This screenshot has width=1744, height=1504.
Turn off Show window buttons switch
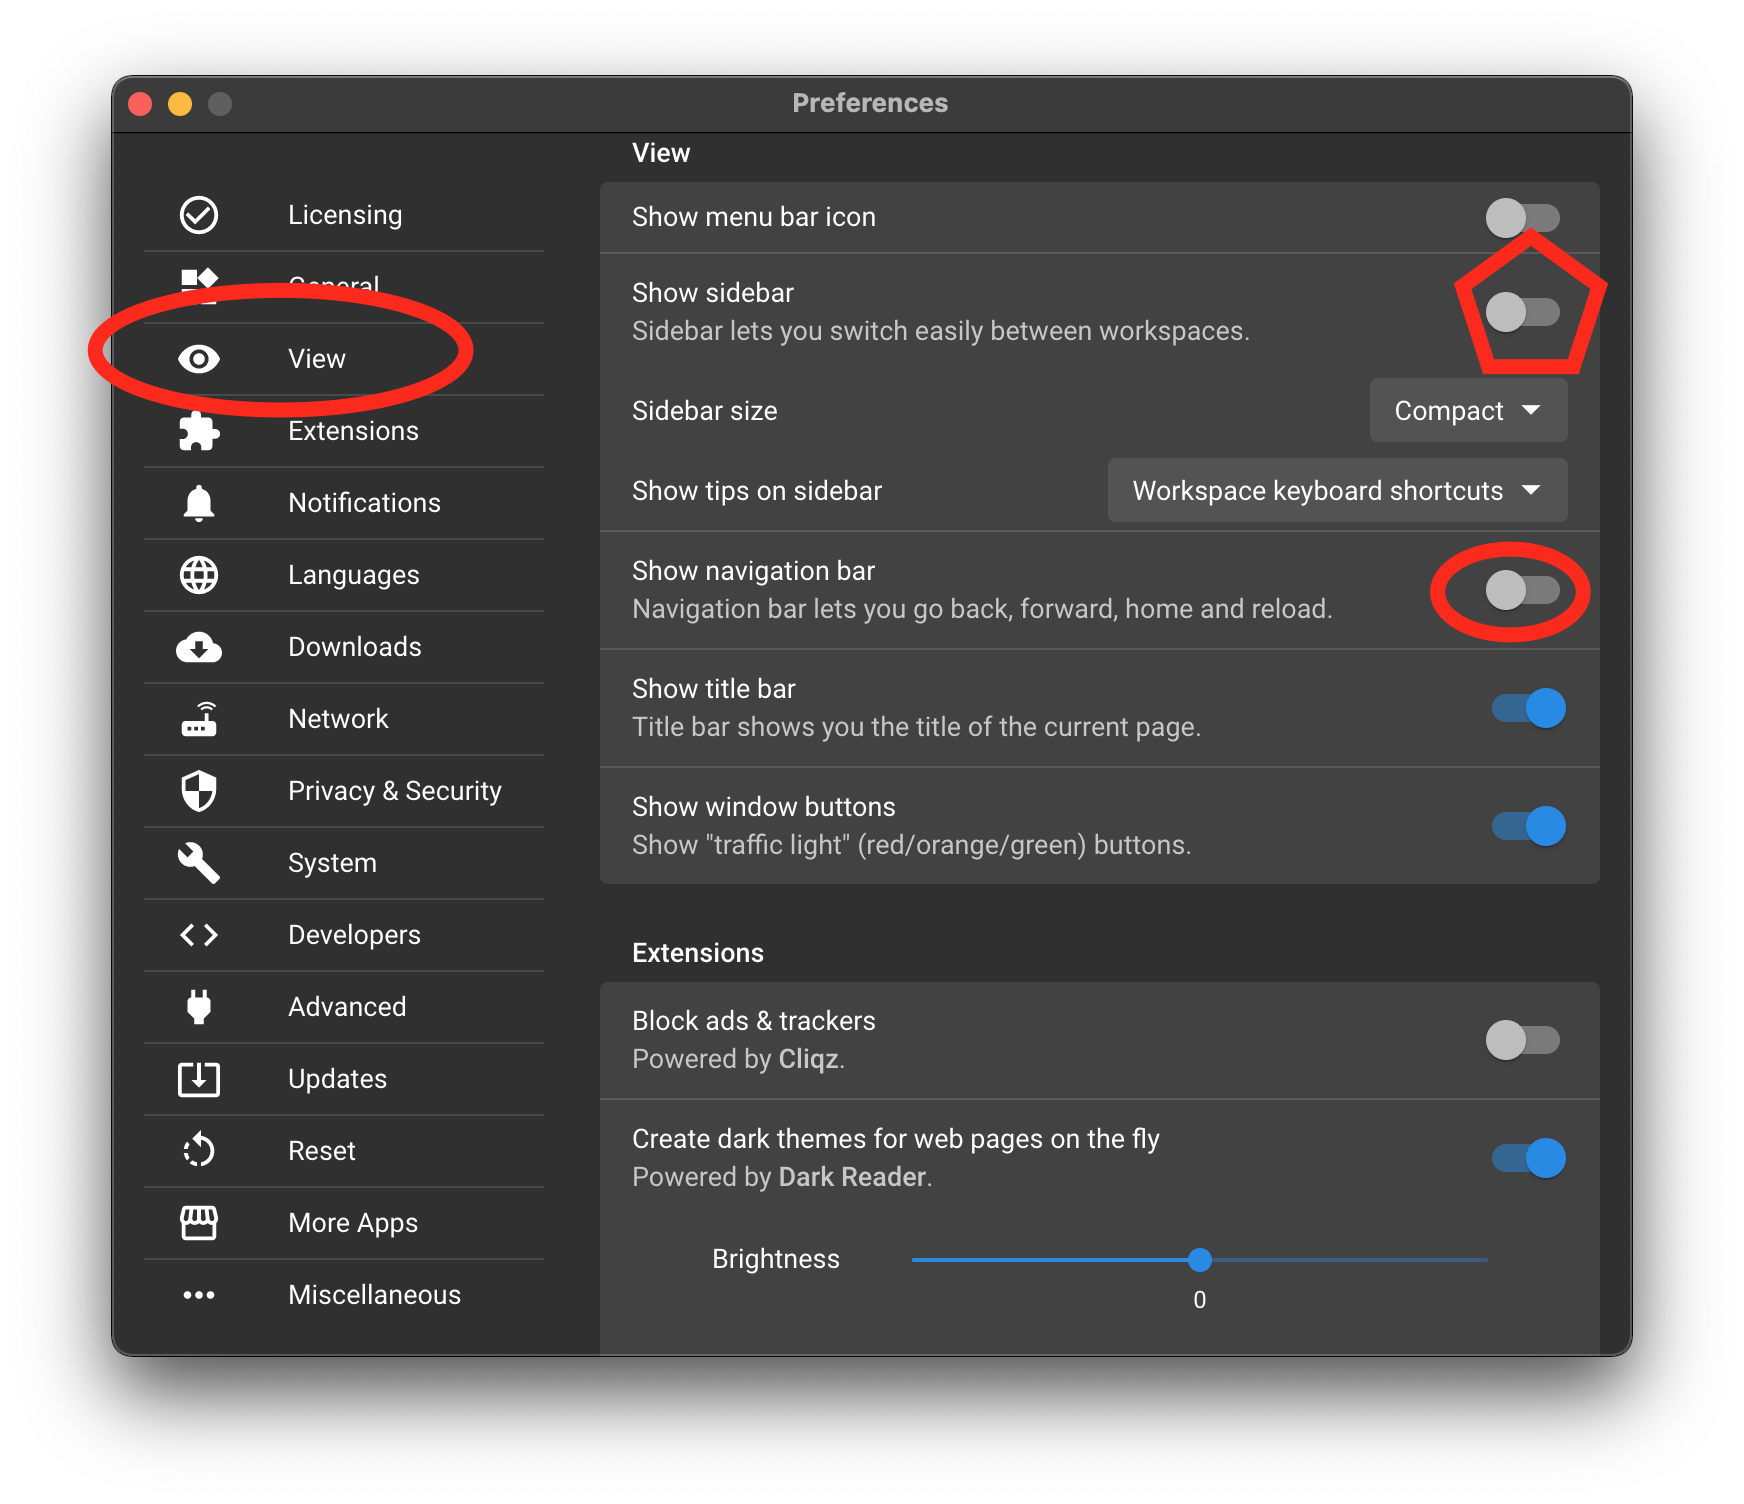coord(1529,826)
